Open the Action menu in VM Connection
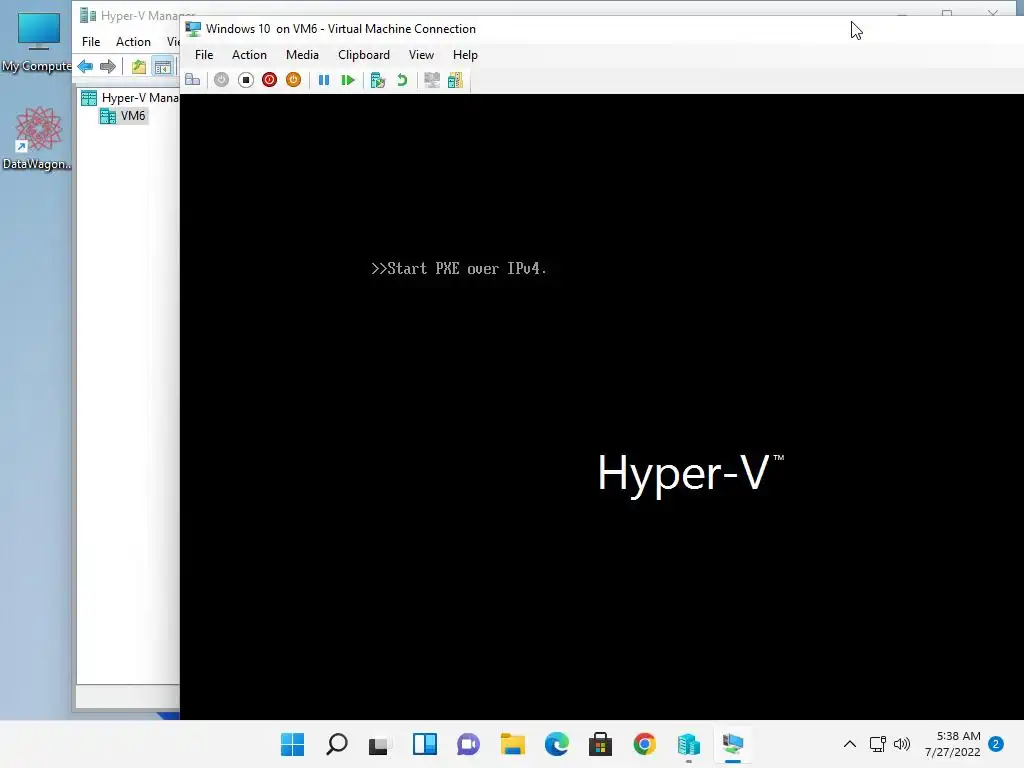The image size is (1024, 768). pos(249,55)
